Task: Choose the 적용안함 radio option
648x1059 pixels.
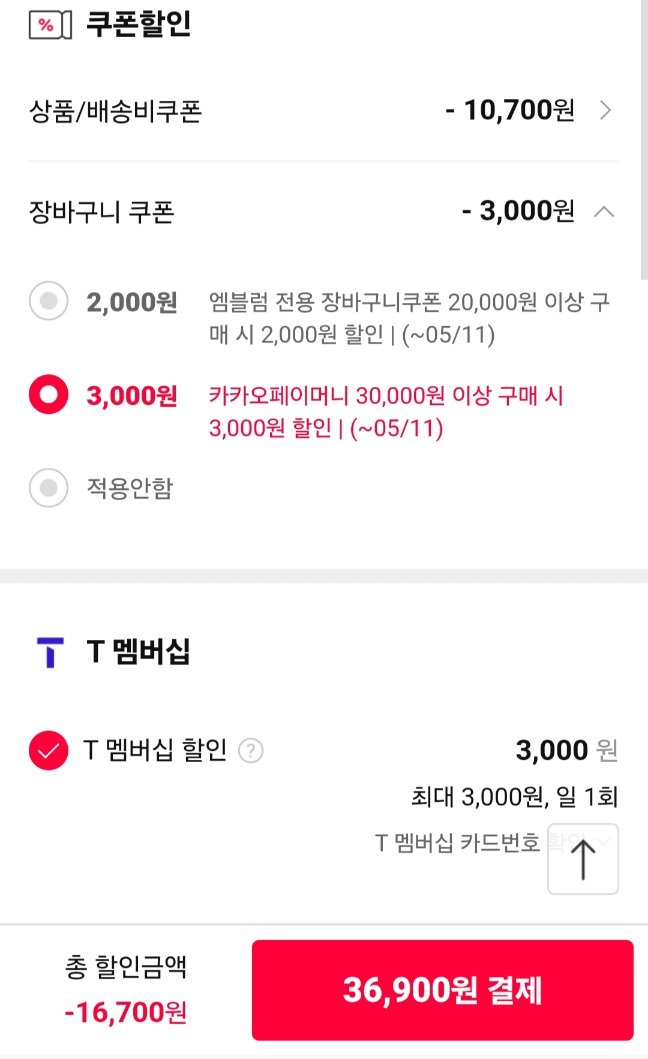Action: point(48,488)
